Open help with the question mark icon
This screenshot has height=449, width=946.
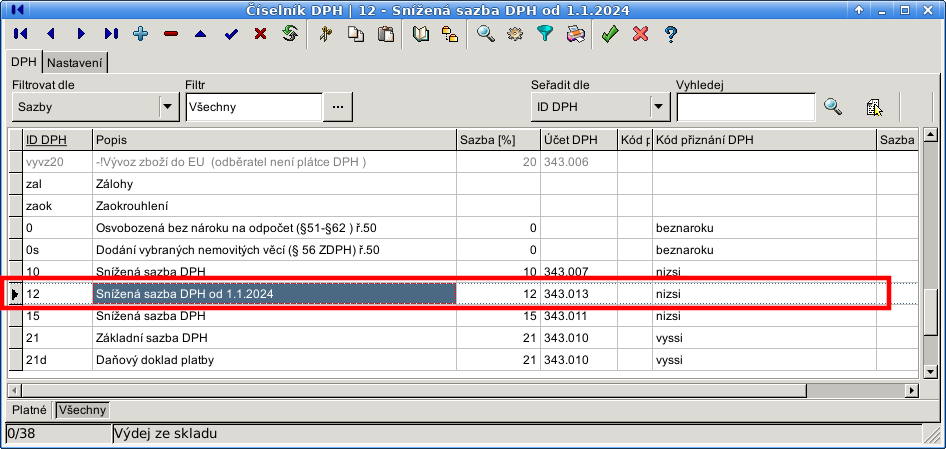671,34
